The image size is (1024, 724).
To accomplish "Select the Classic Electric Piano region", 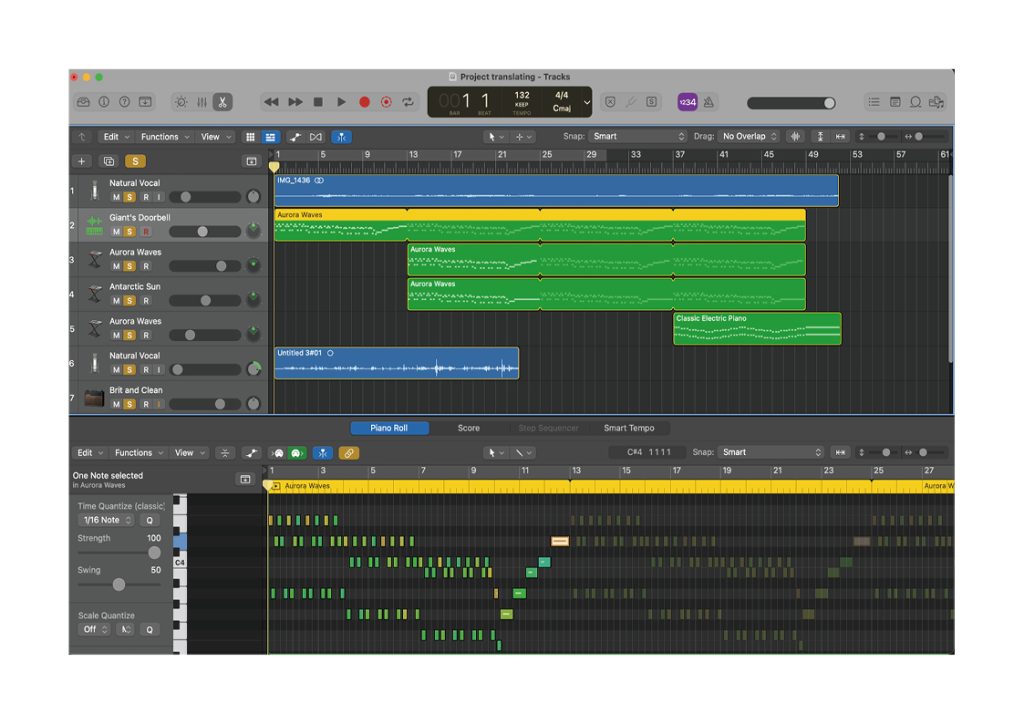I will (x=757, y=328).
